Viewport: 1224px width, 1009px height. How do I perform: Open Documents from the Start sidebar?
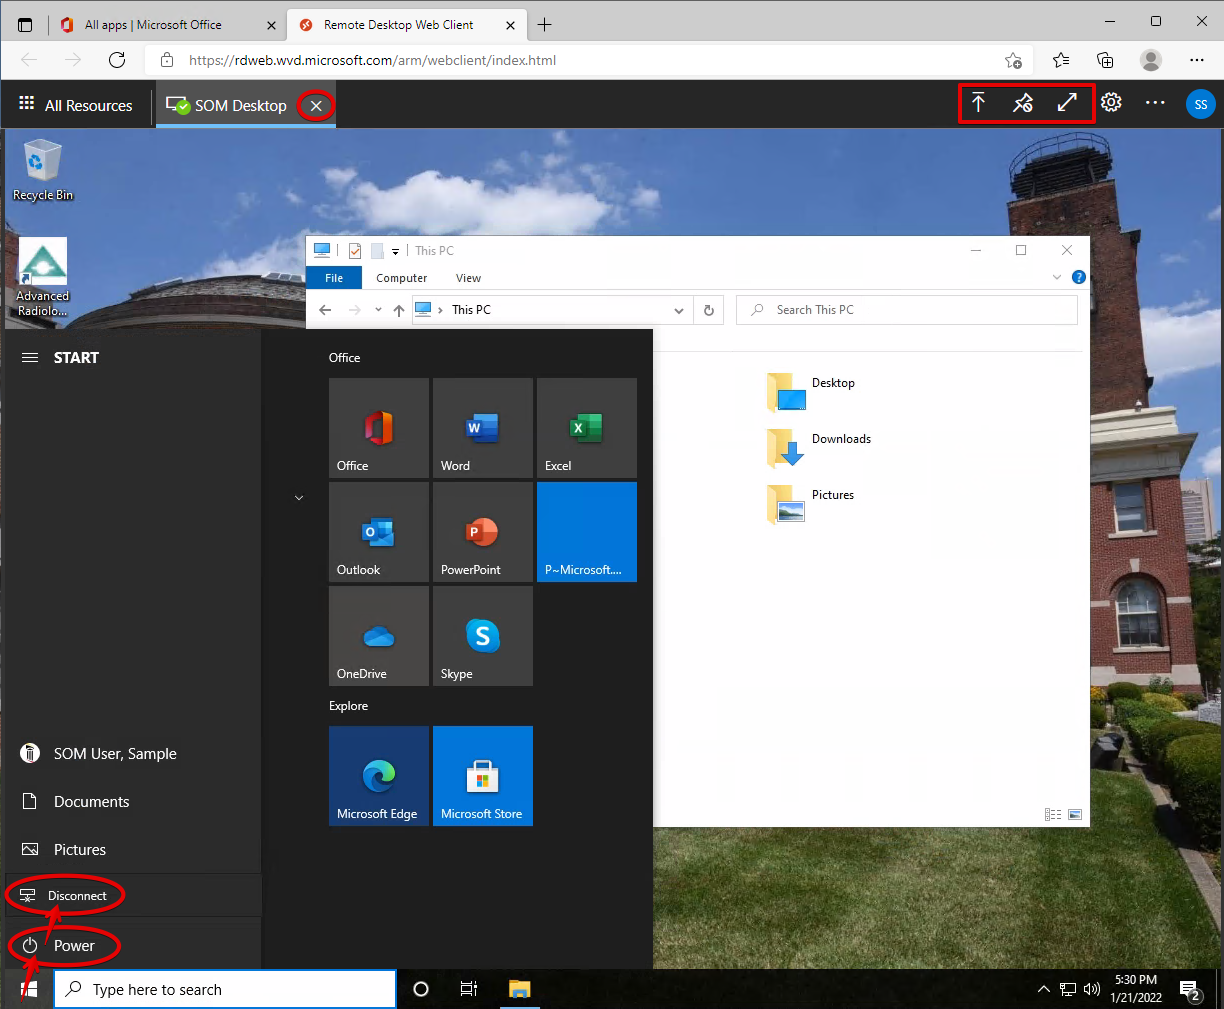pyautogui.click(x=91, y=802)
